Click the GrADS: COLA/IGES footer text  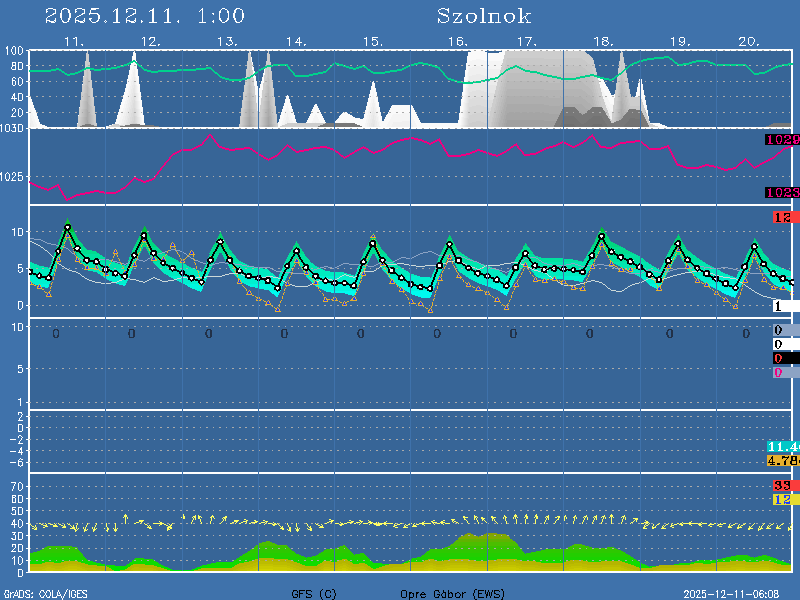point(46,594)
